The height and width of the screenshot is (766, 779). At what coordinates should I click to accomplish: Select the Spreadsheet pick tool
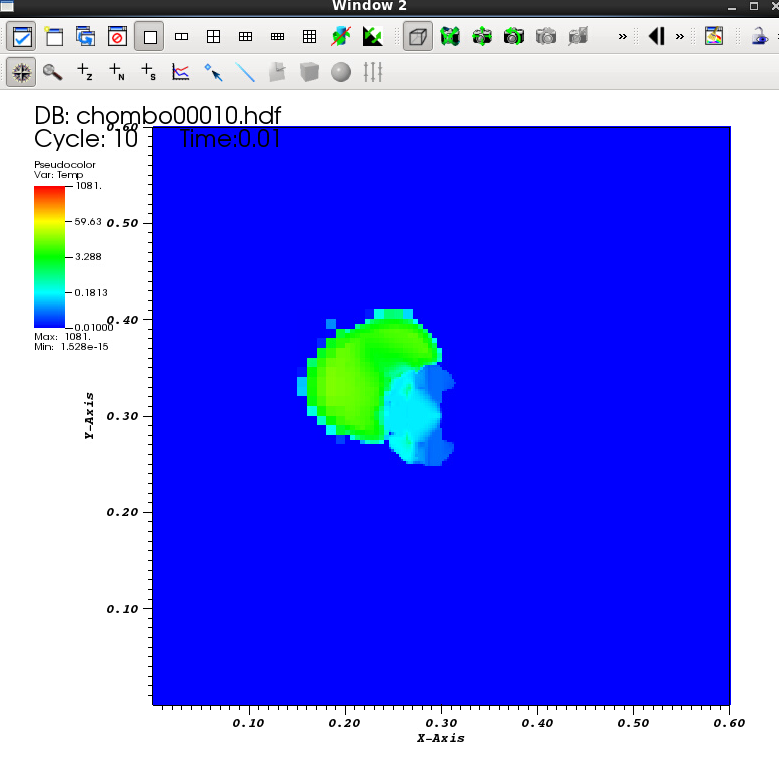click(148, 72)
